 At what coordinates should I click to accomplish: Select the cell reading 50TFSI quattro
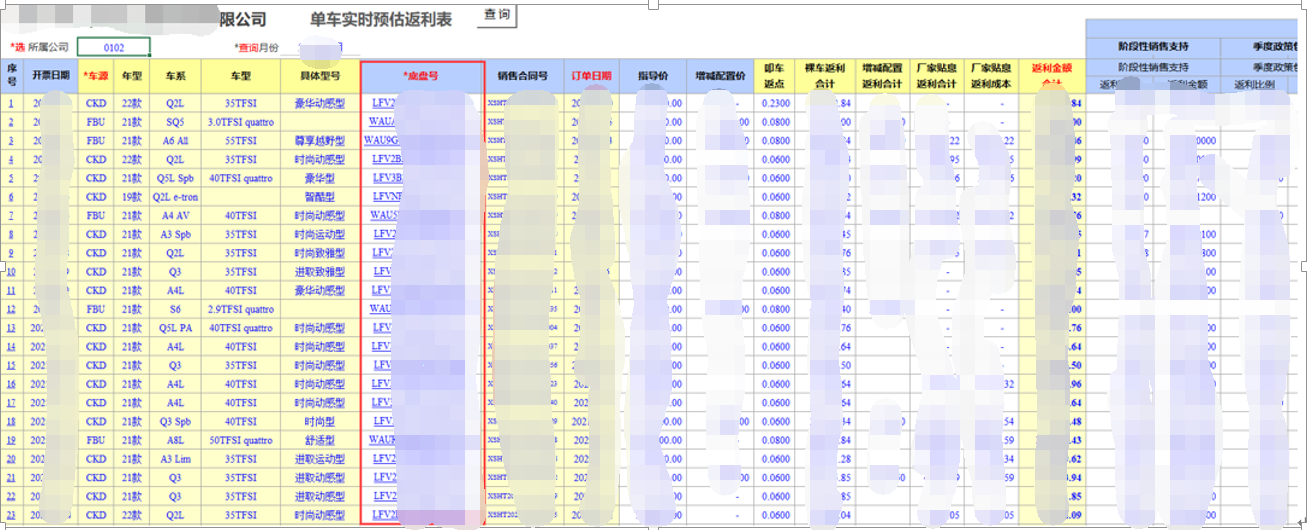[240, 440]
